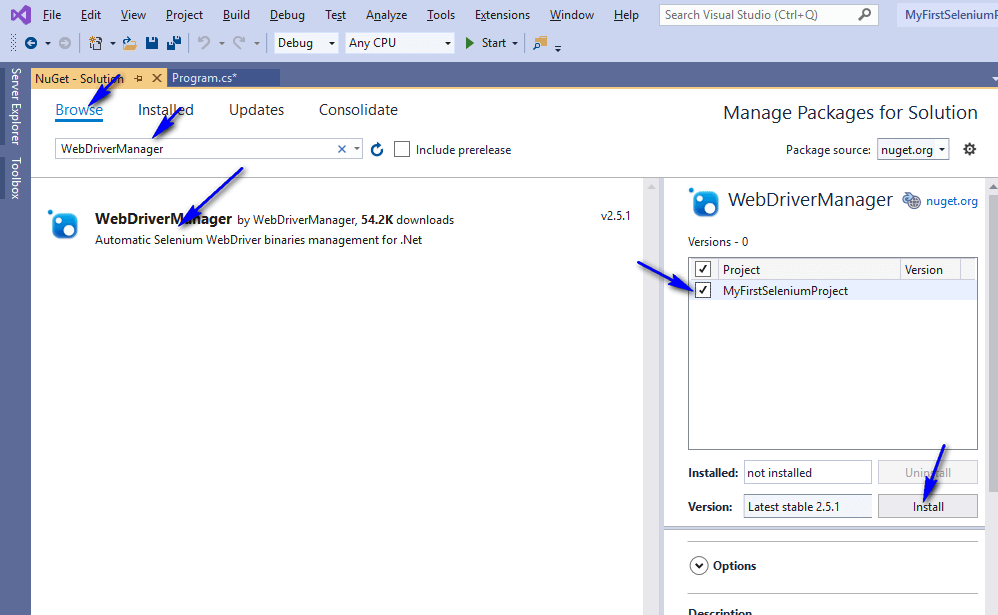This screenshot has width=998, height=615.
Task: Open the Extensions menu
Action: tap(502, 15)
